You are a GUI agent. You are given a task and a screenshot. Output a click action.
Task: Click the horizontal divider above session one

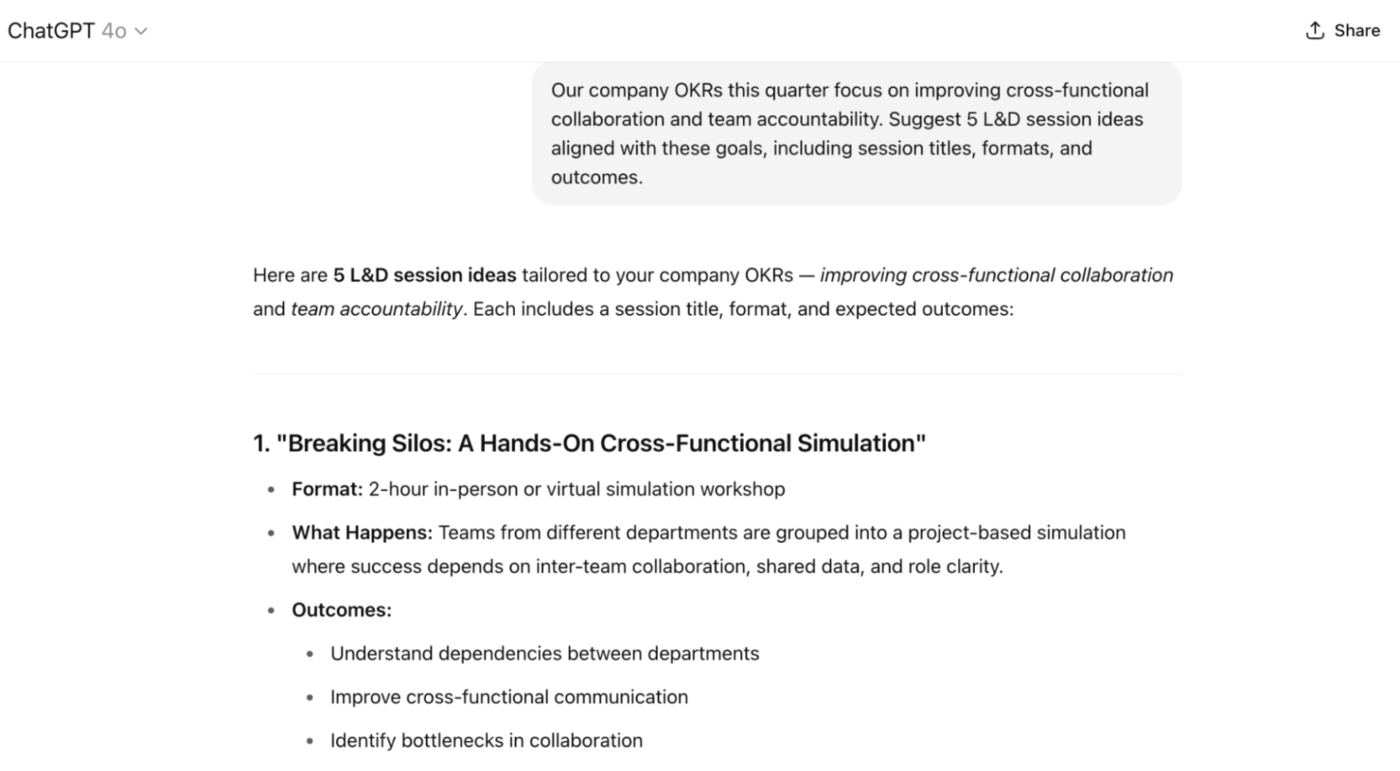717,375
